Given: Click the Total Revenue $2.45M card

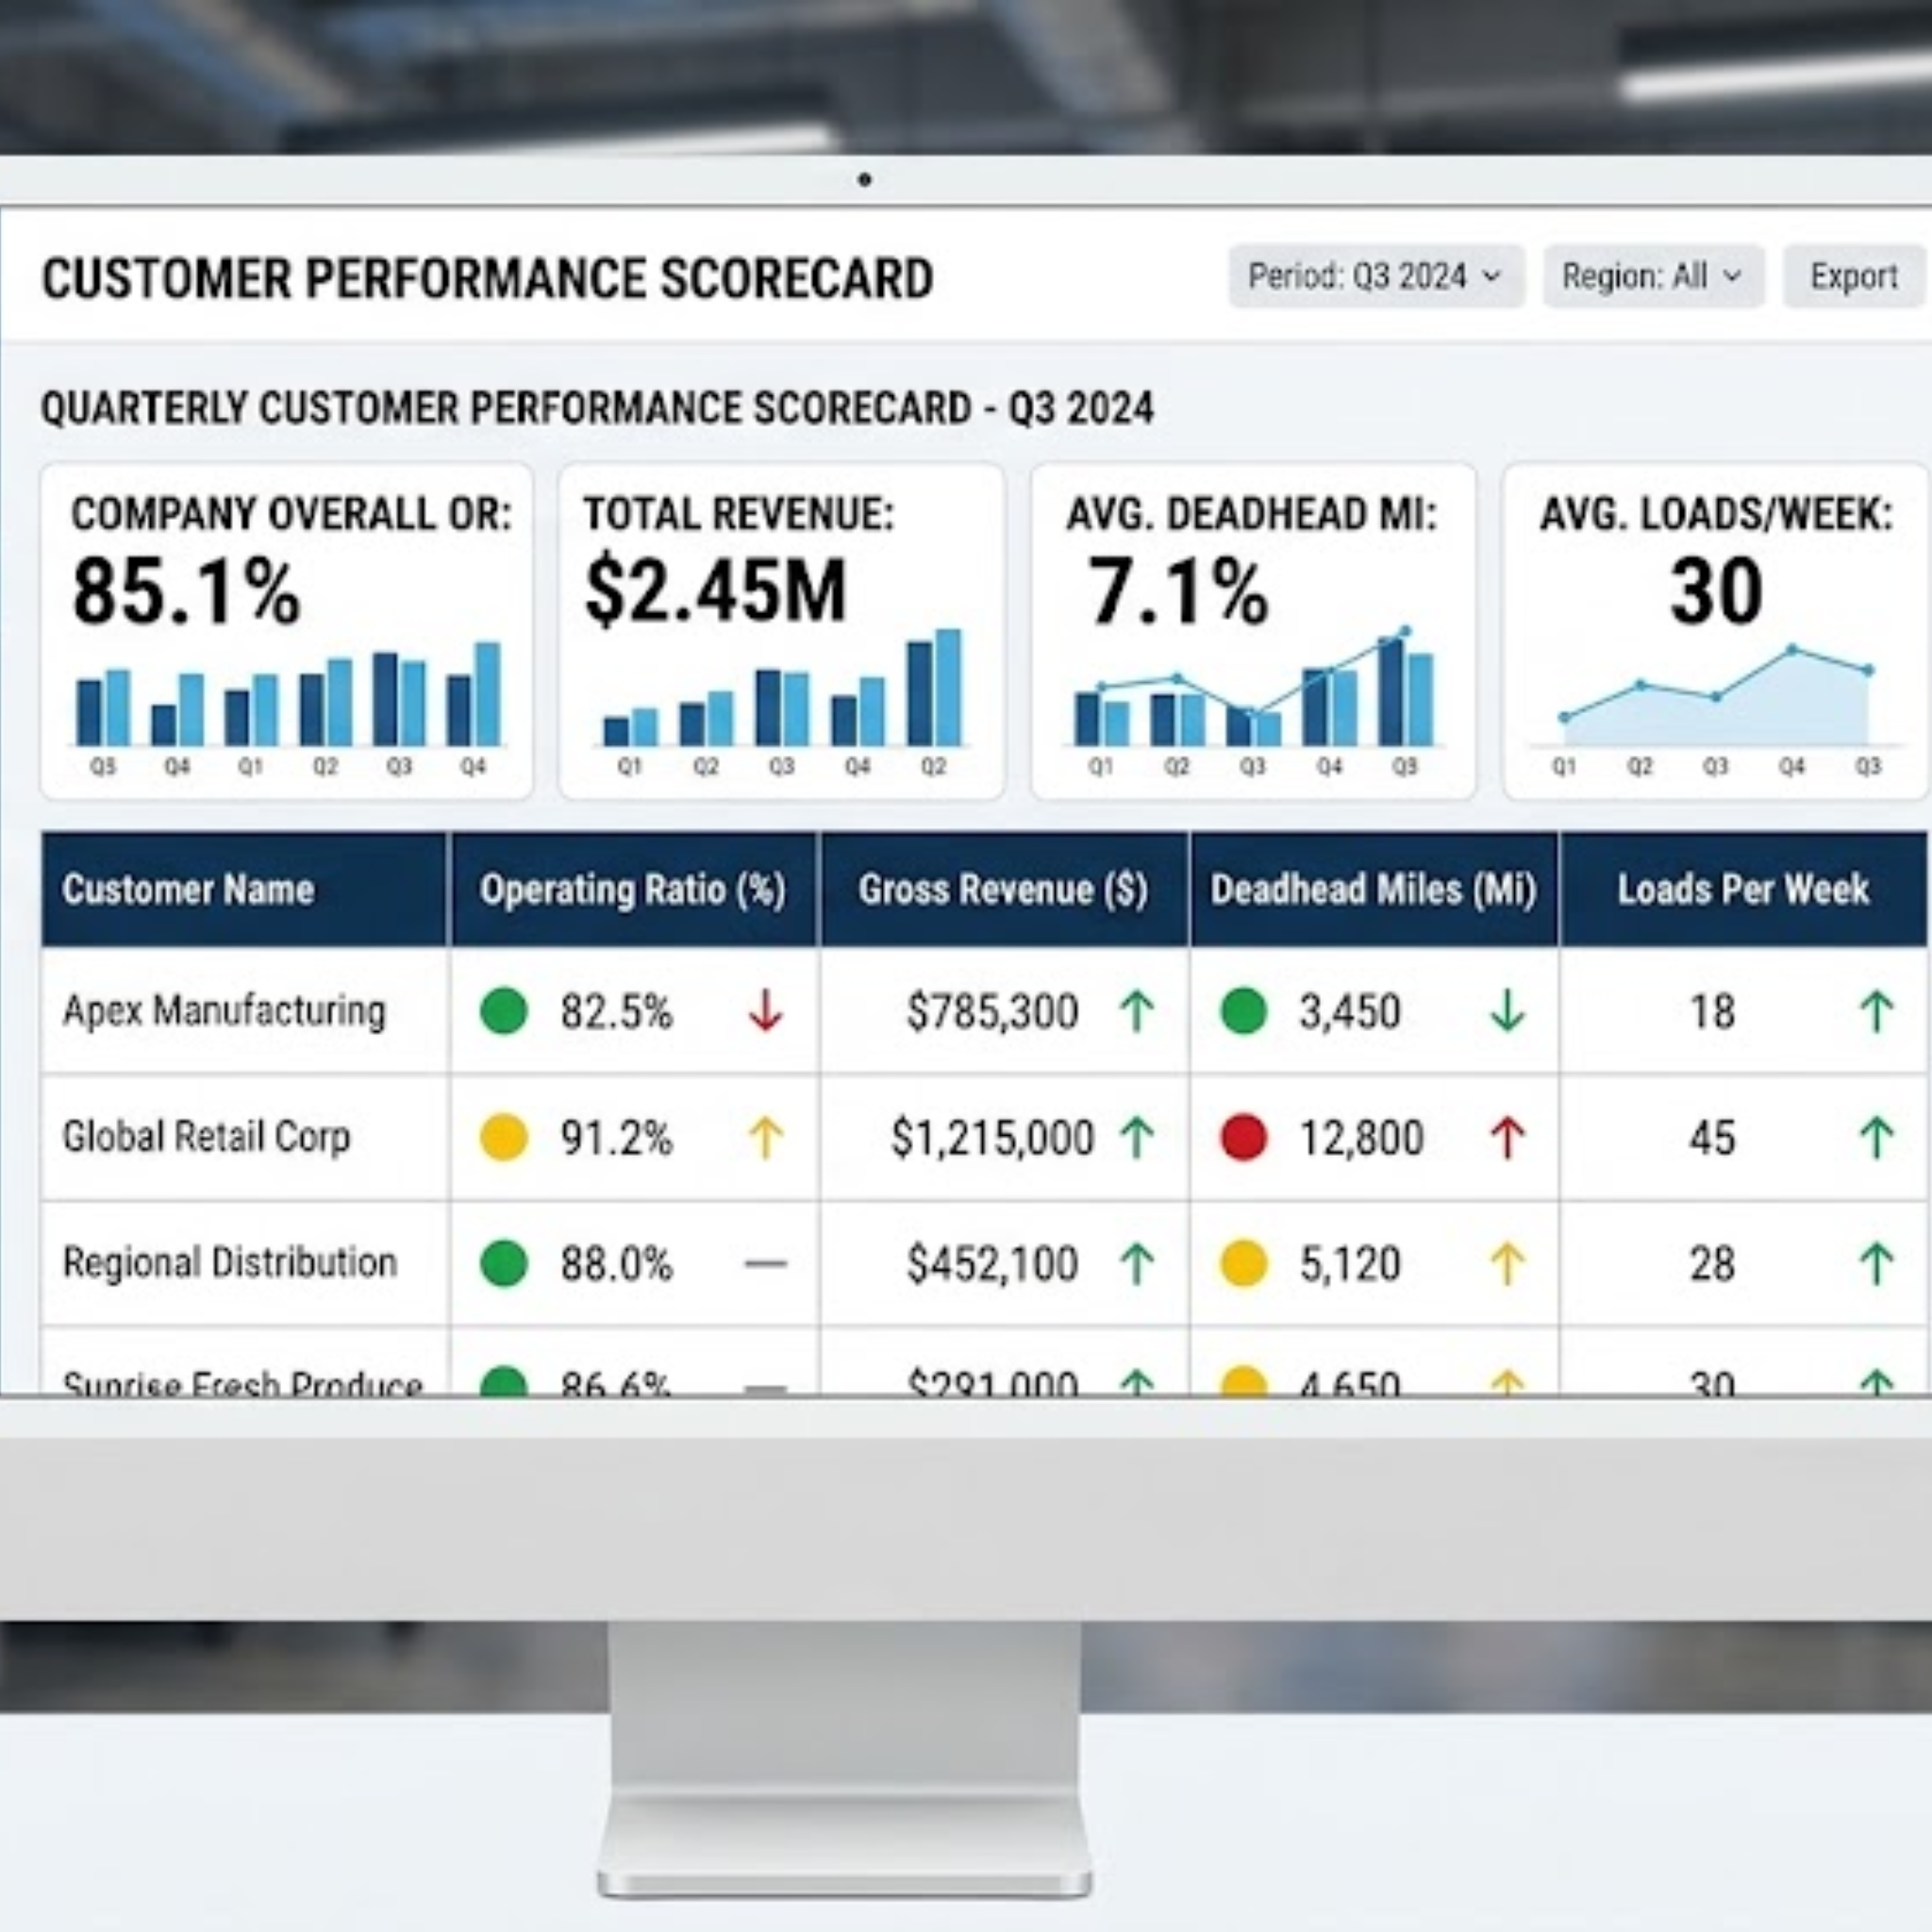Looking at the screenshot, I should point(781,631).
